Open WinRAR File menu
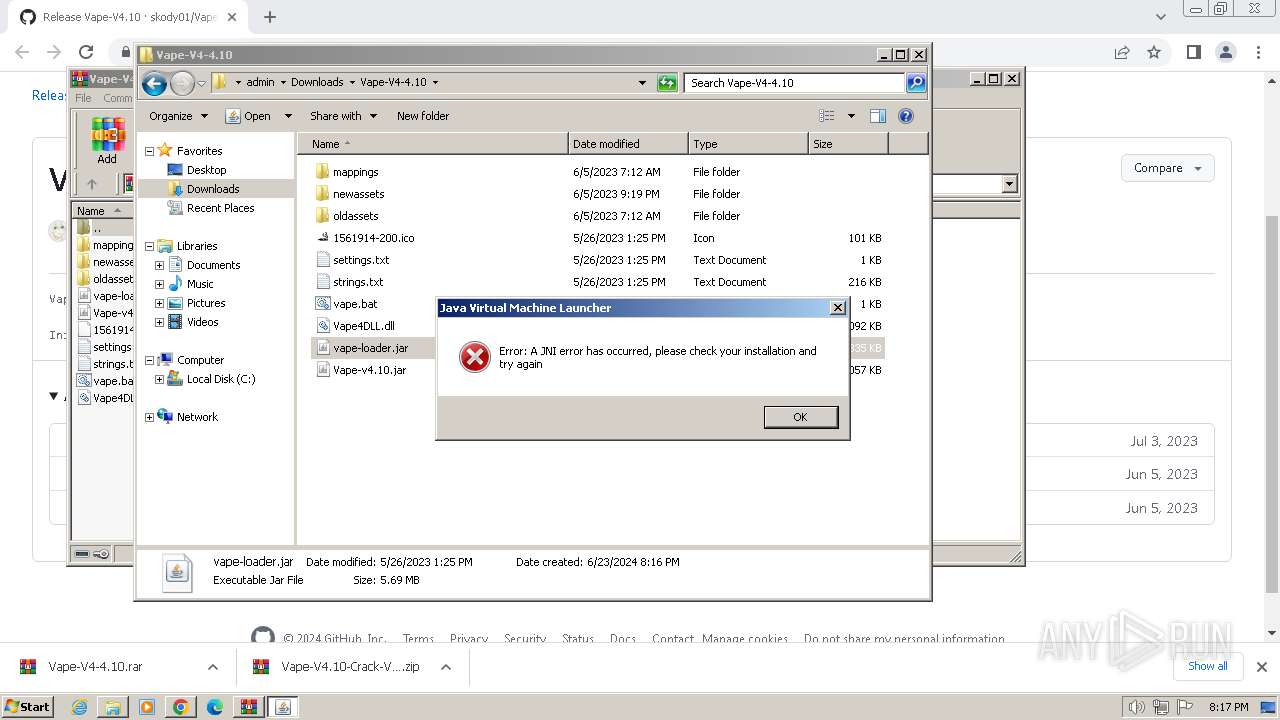The image size is (1280, 720). (83, 98)
